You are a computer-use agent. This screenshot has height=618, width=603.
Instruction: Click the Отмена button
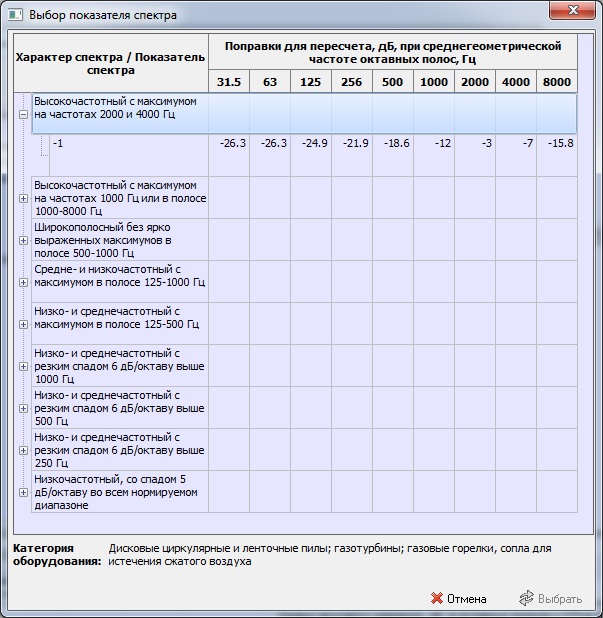click(x=458, y=599)
